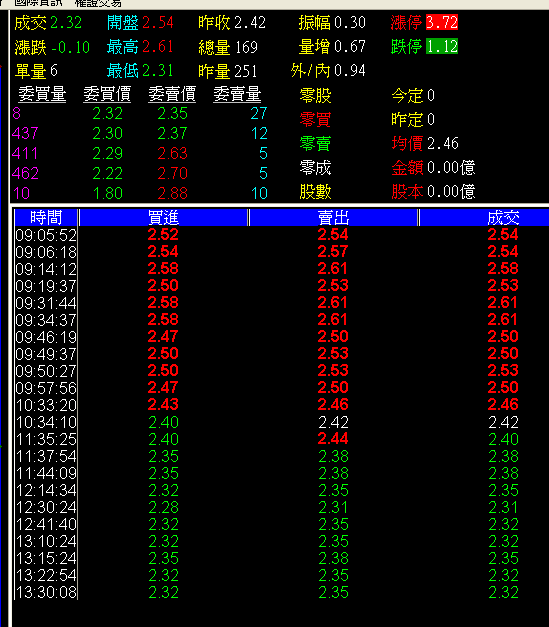Click the 昨定 value 0
This screenshot has width=549, height=627.
tap(431, 119)
